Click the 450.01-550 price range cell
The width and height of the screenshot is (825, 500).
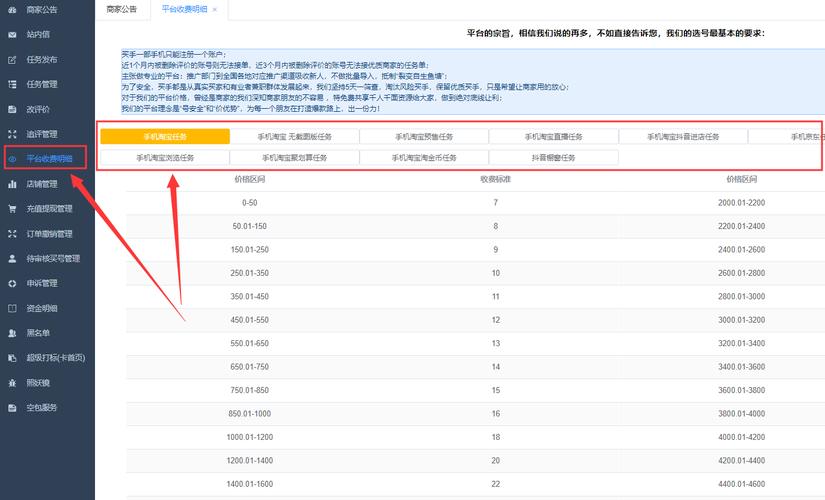(249, 320)
